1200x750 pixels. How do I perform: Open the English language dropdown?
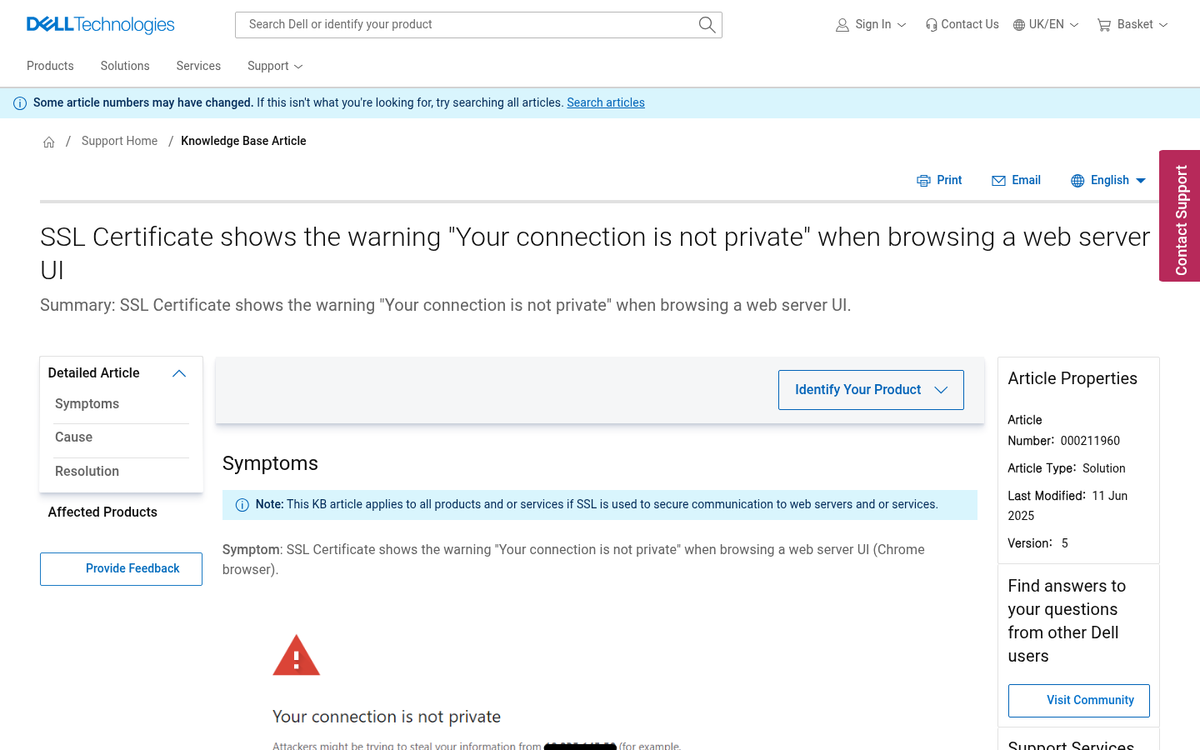tap(1108, 180)
